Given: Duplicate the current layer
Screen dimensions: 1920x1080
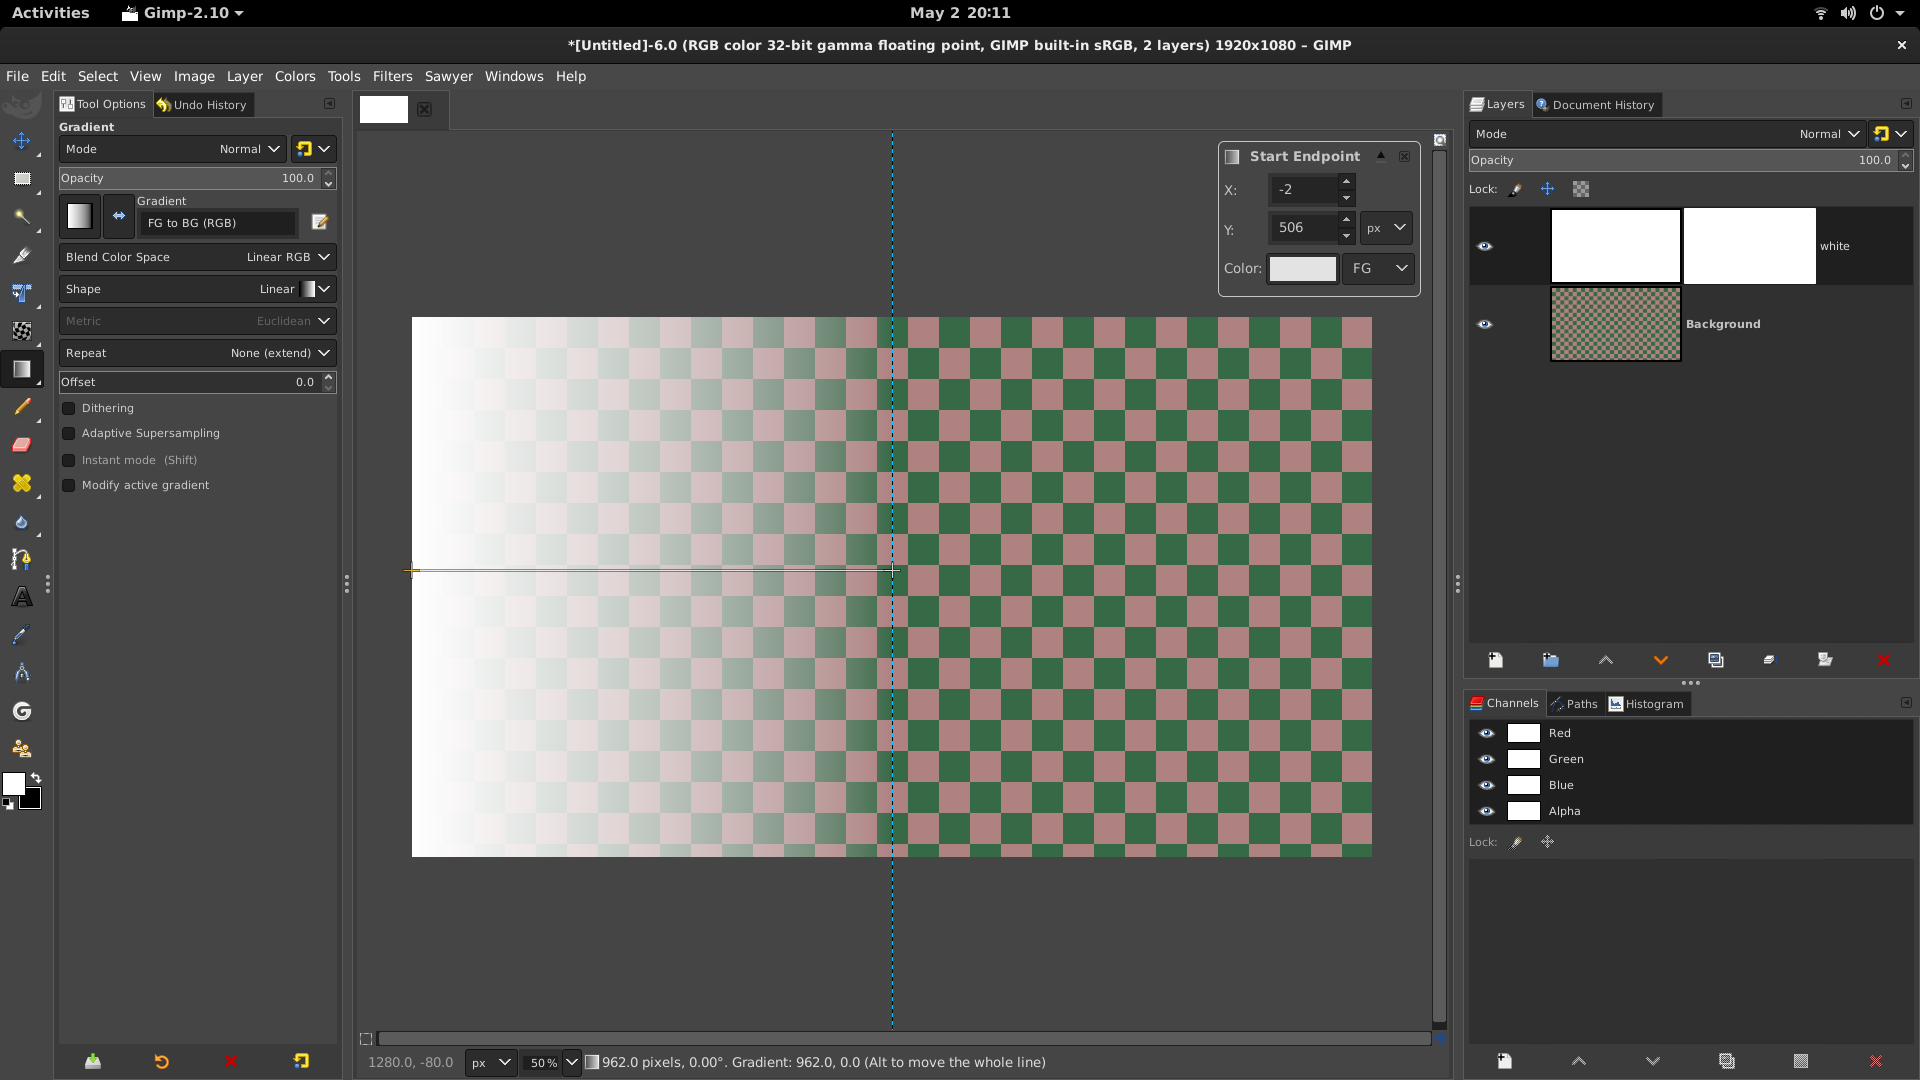Looking at the screenshot, I should (x=1716, y=660).
